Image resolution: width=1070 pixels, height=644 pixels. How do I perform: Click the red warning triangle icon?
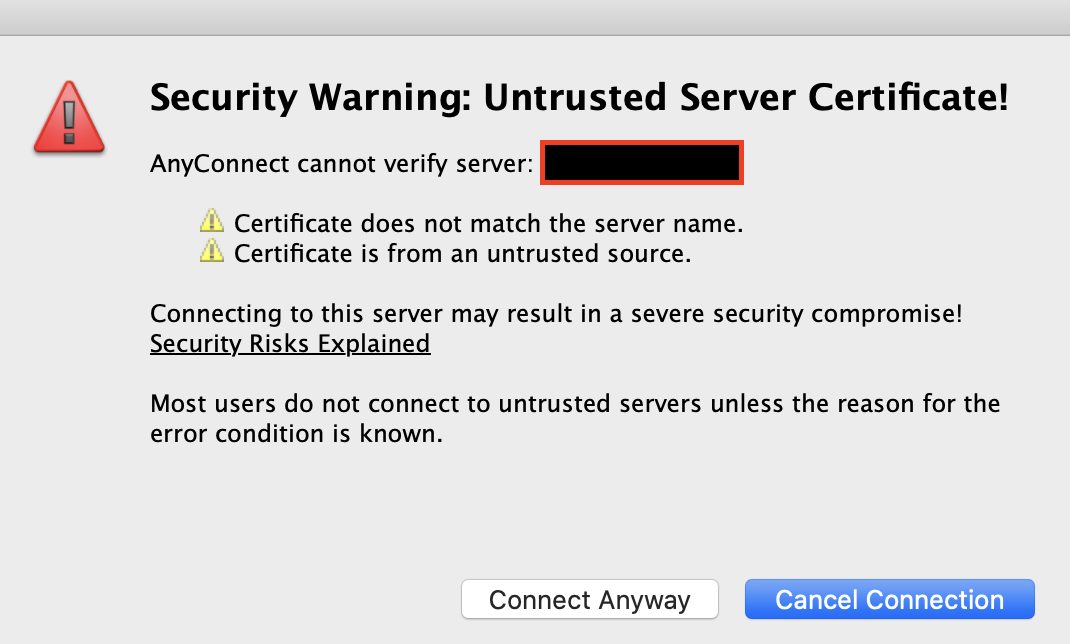pyautogui.click(x=69, y=117)
